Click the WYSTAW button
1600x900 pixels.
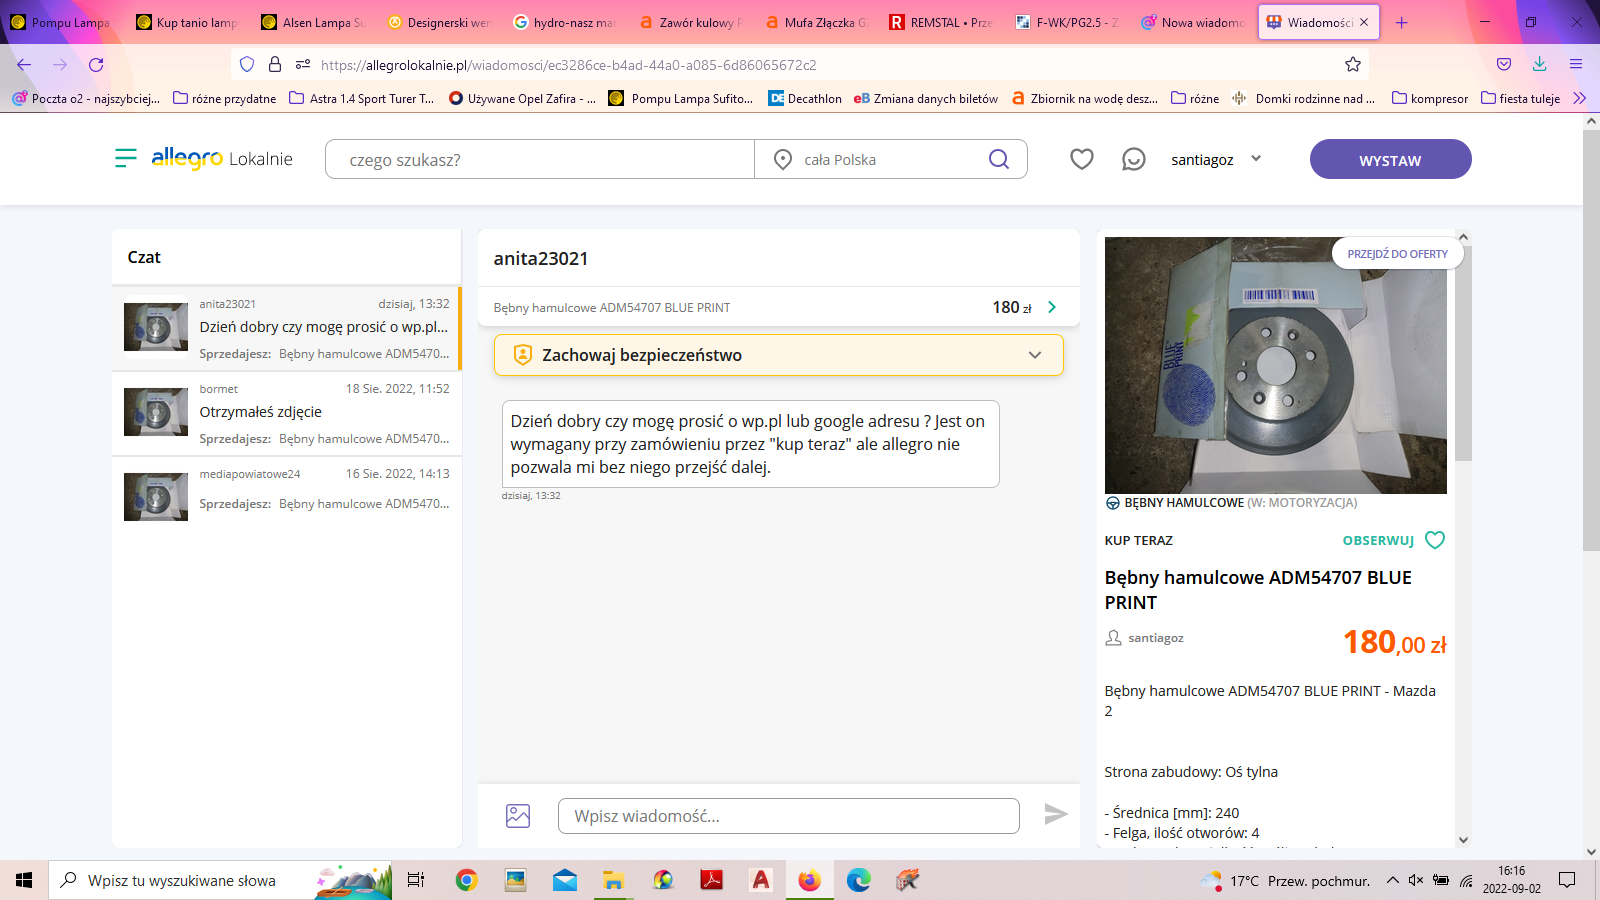click(1390, 159)
